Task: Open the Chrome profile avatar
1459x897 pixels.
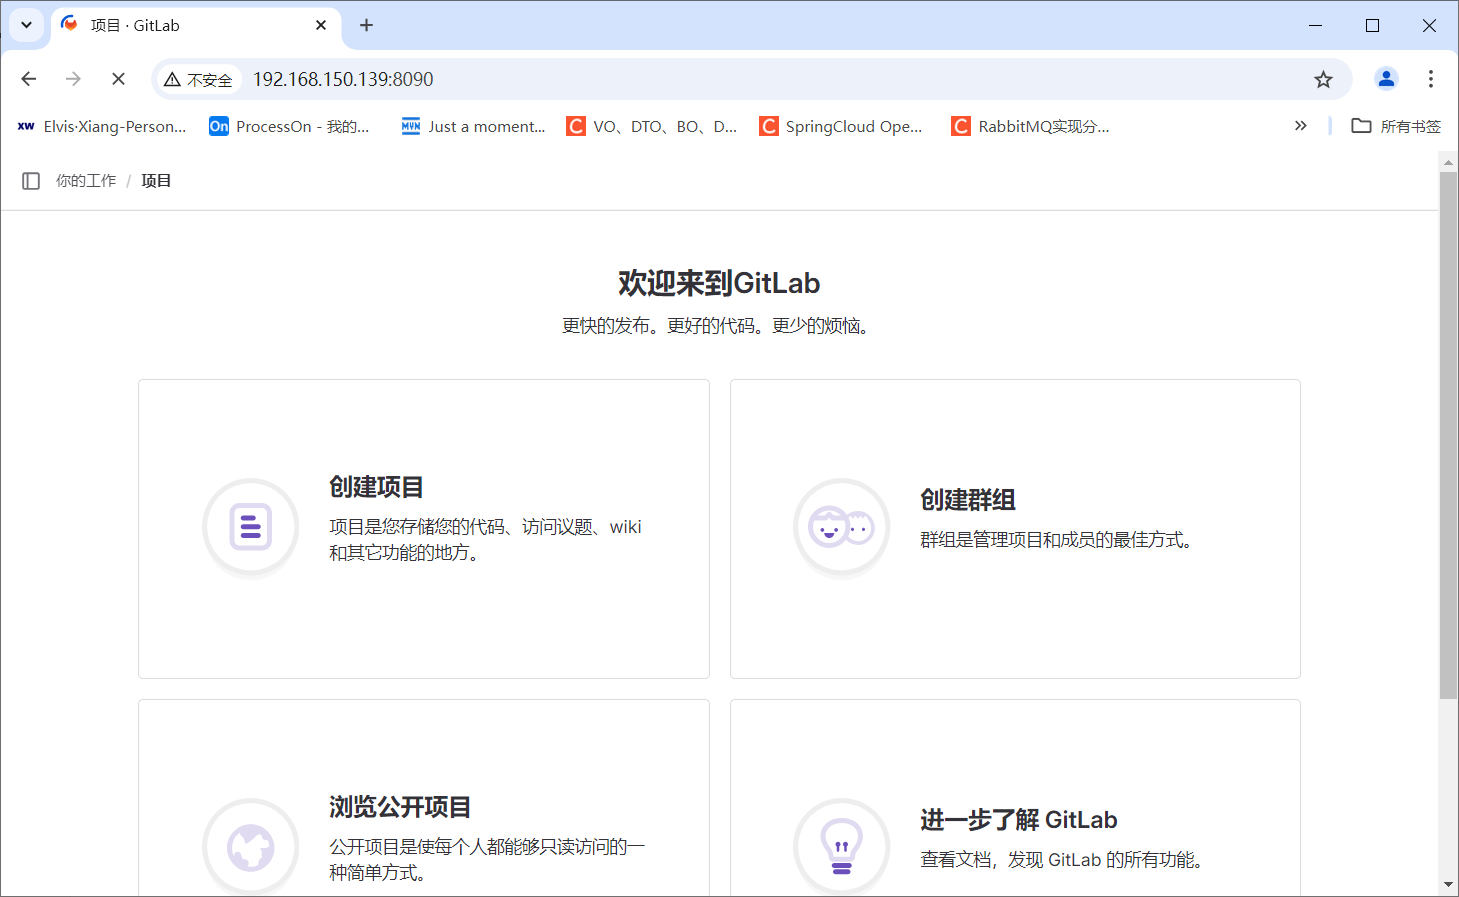Action: coord(1386,79)
